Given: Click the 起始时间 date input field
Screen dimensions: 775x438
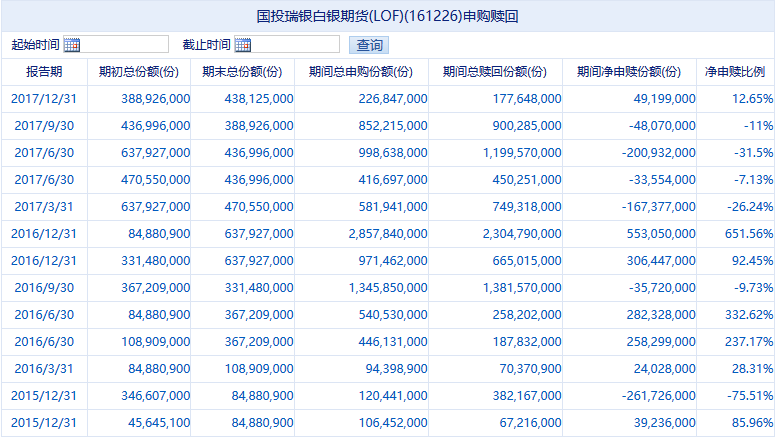Looking at the screenshot, I should coord(116,44).
